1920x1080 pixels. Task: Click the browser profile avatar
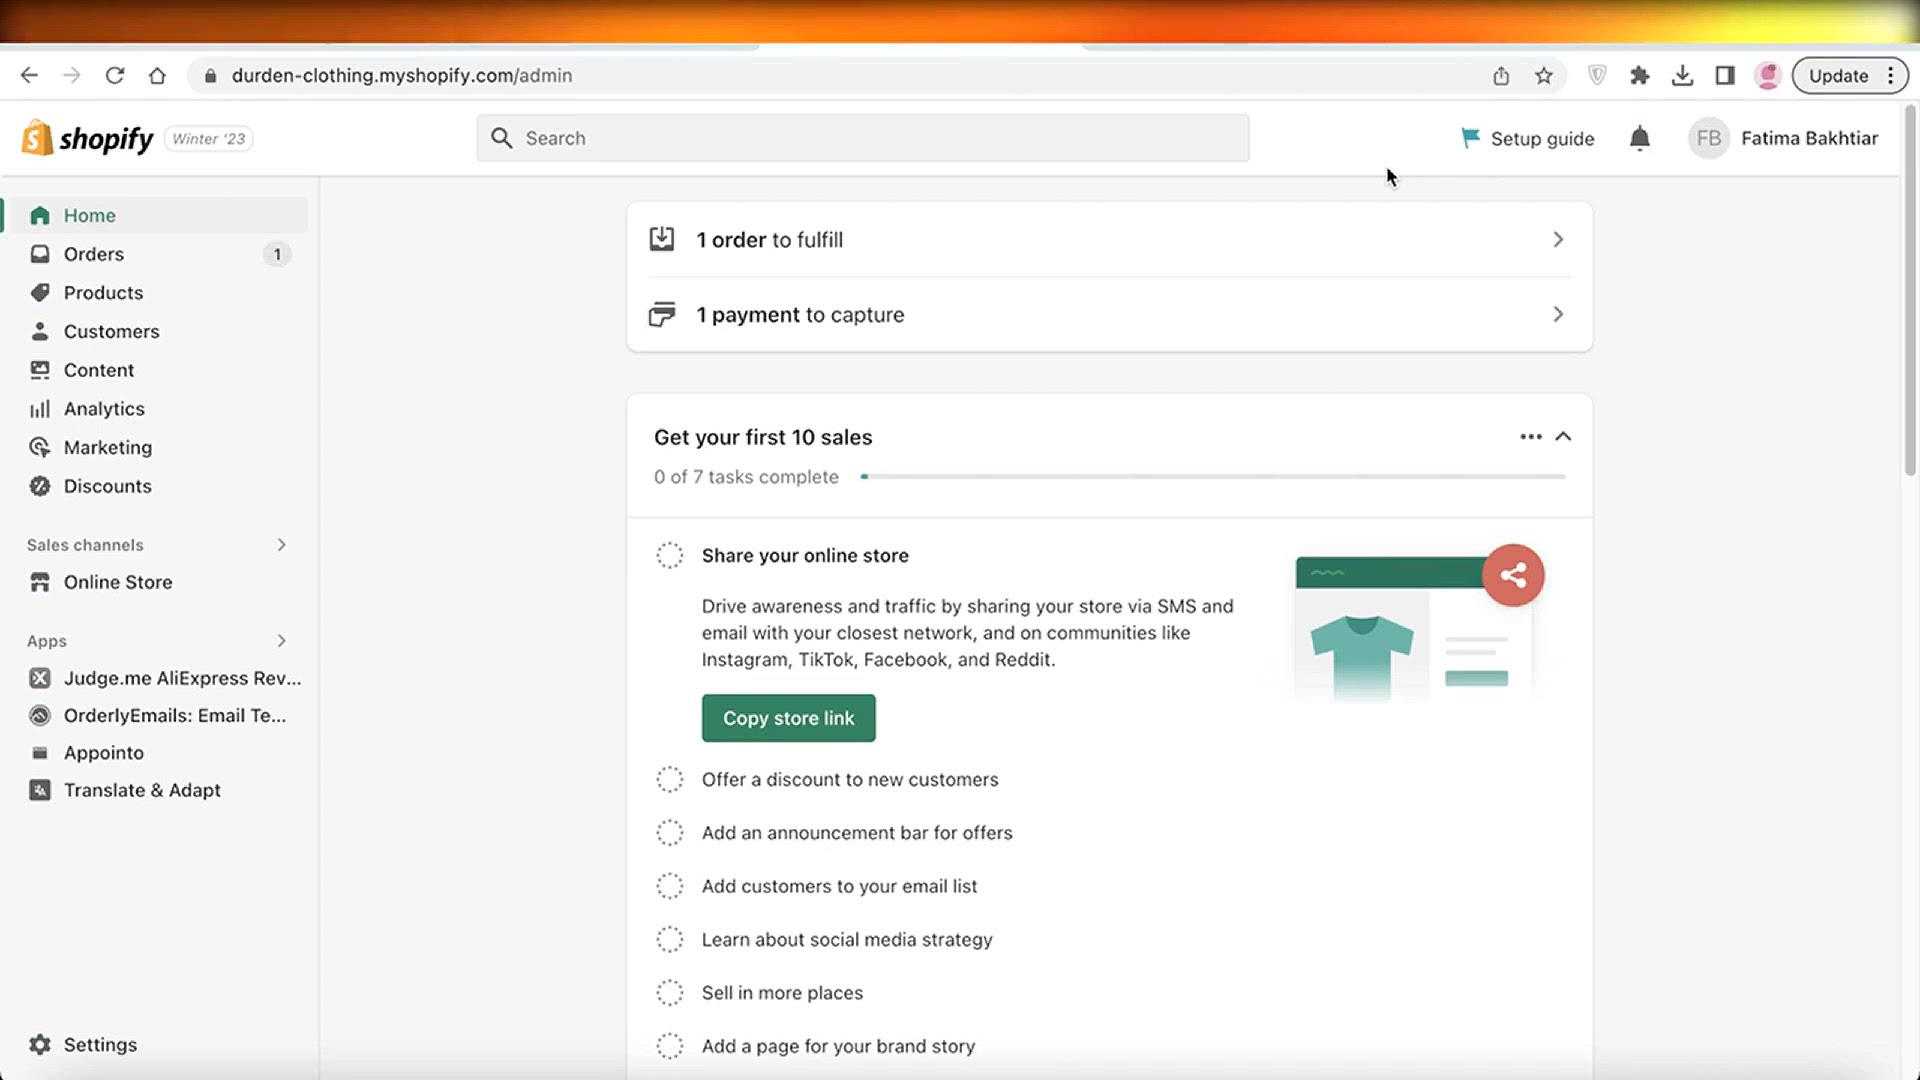[1768, 75]
